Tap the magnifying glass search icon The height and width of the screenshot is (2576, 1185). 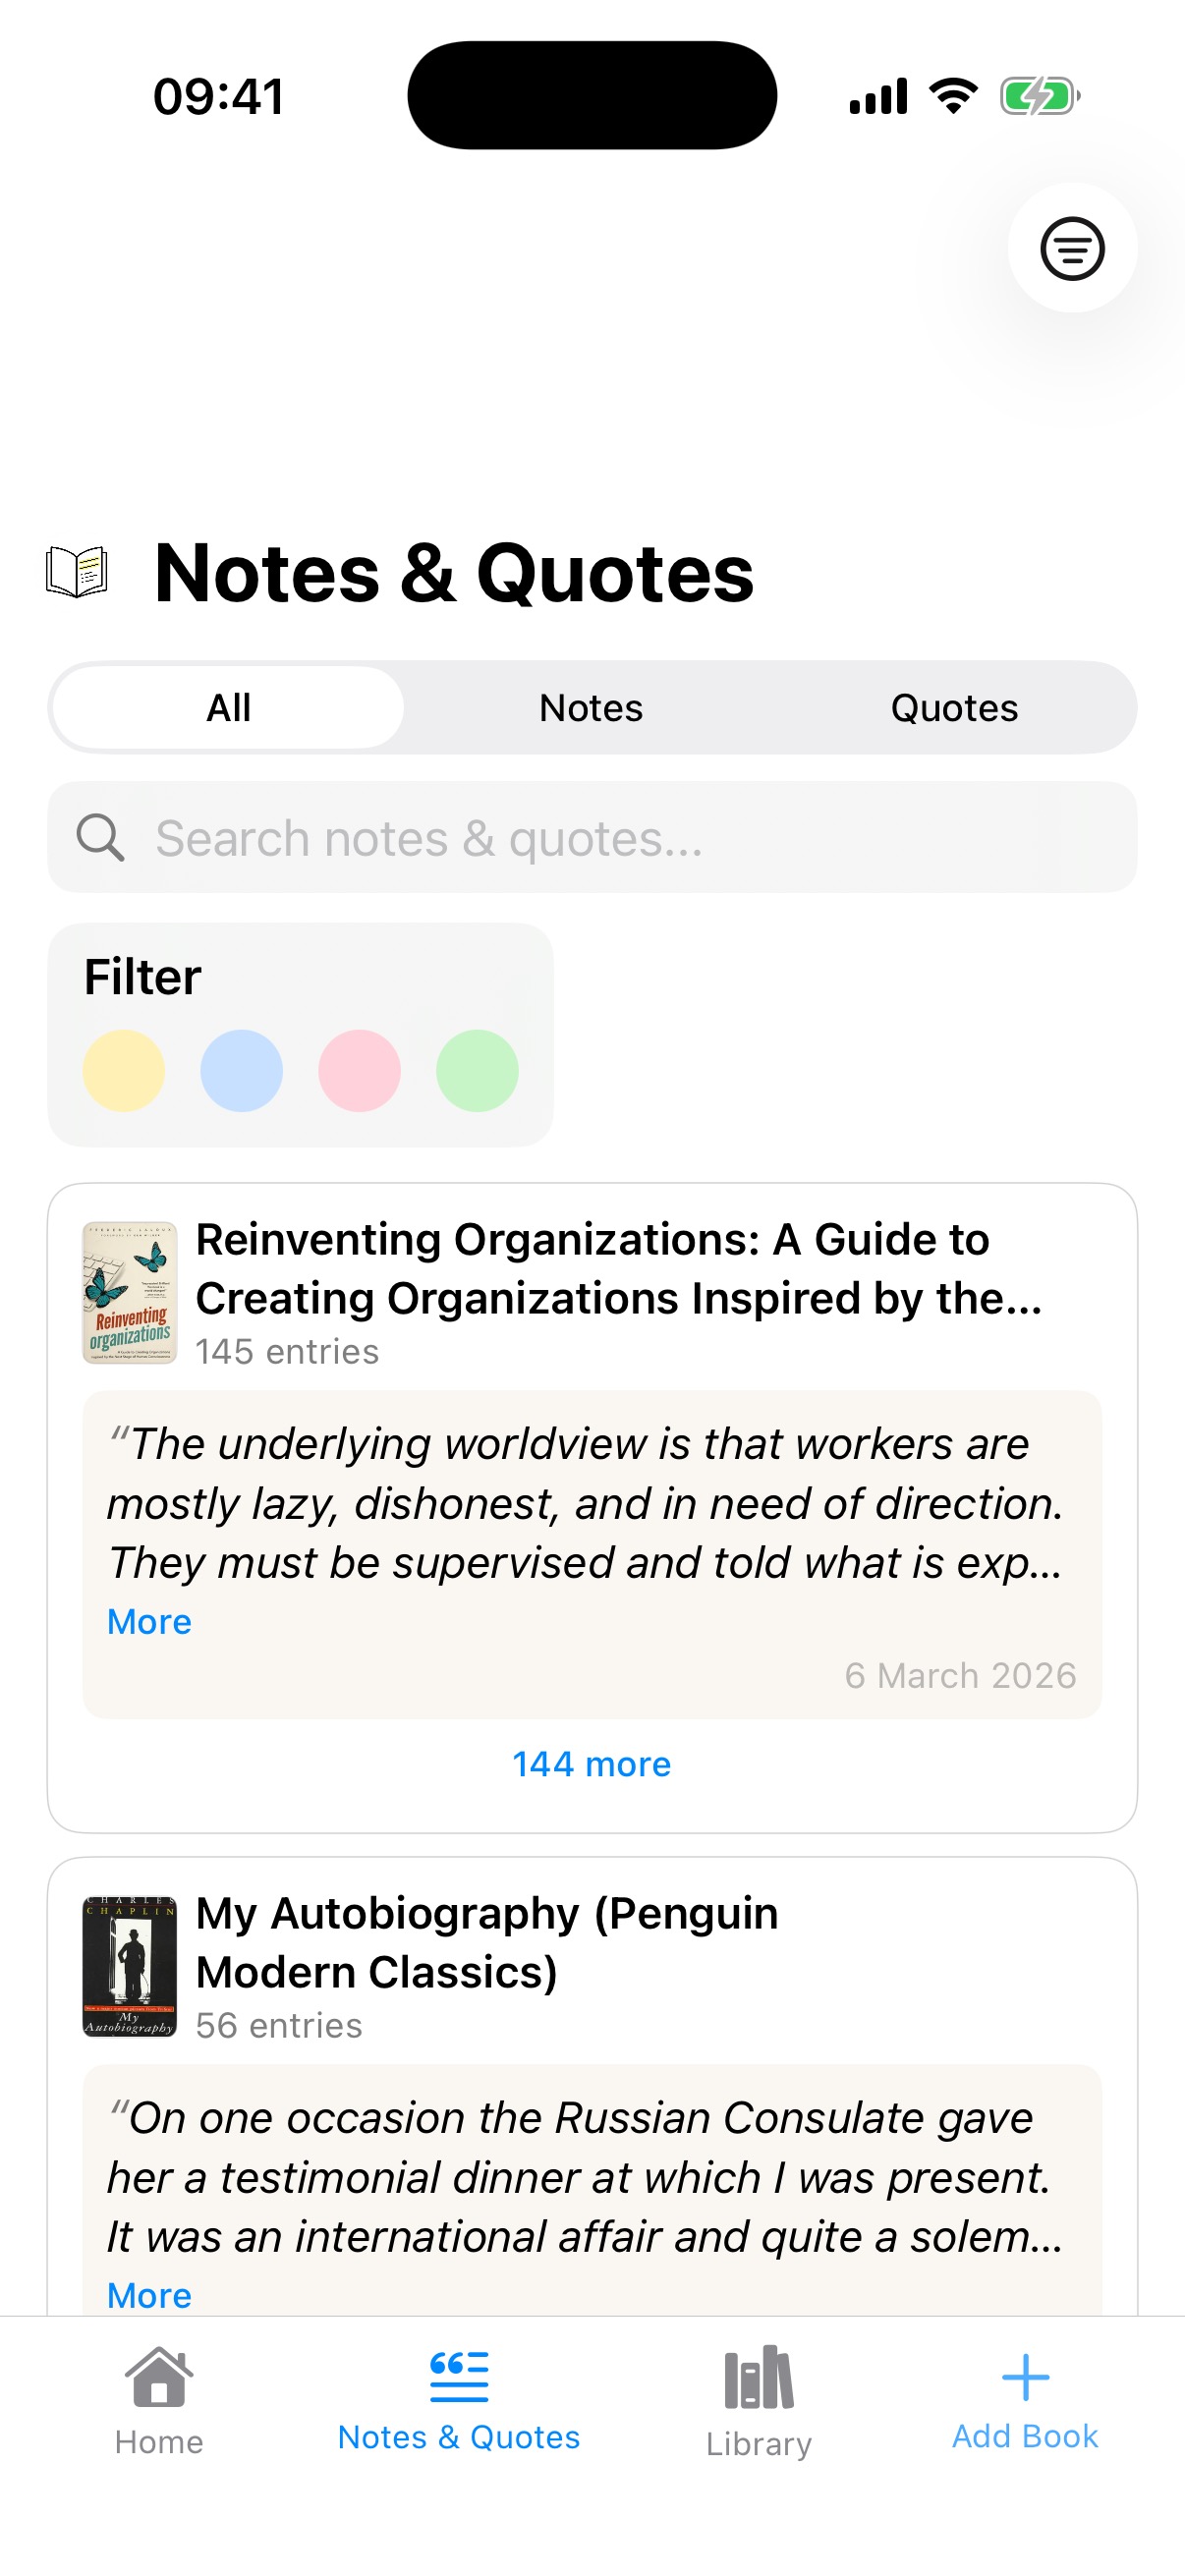click(101, 837)
